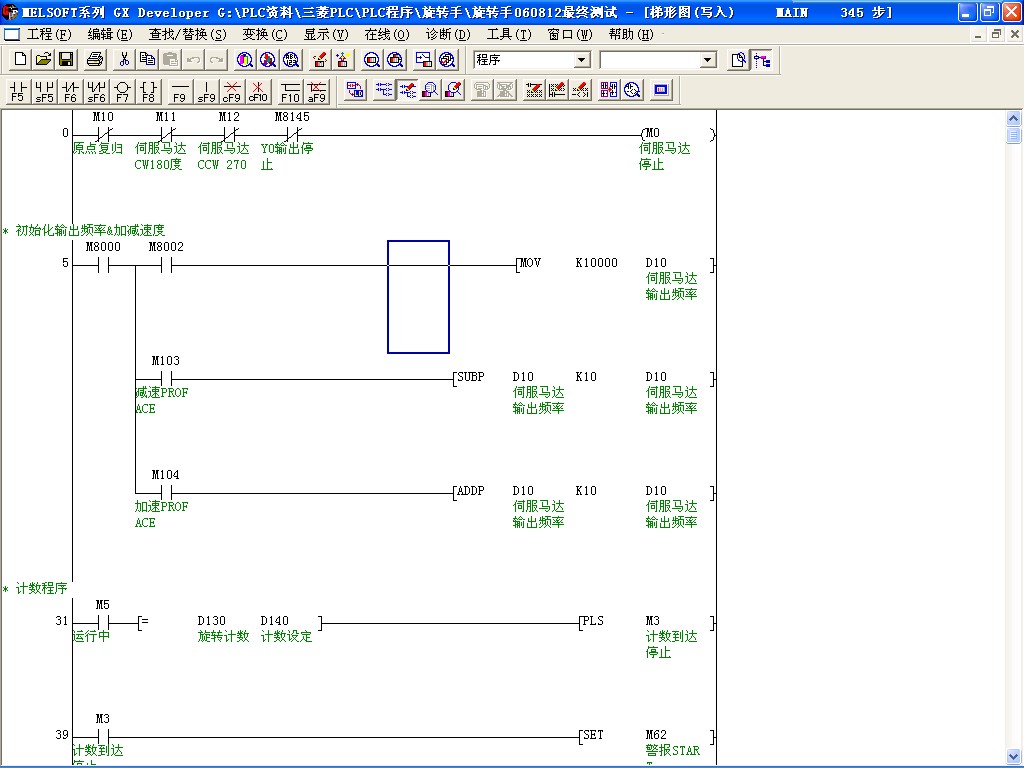
Task: Create a new project with the blank page icon
Action: pos(20,60)
